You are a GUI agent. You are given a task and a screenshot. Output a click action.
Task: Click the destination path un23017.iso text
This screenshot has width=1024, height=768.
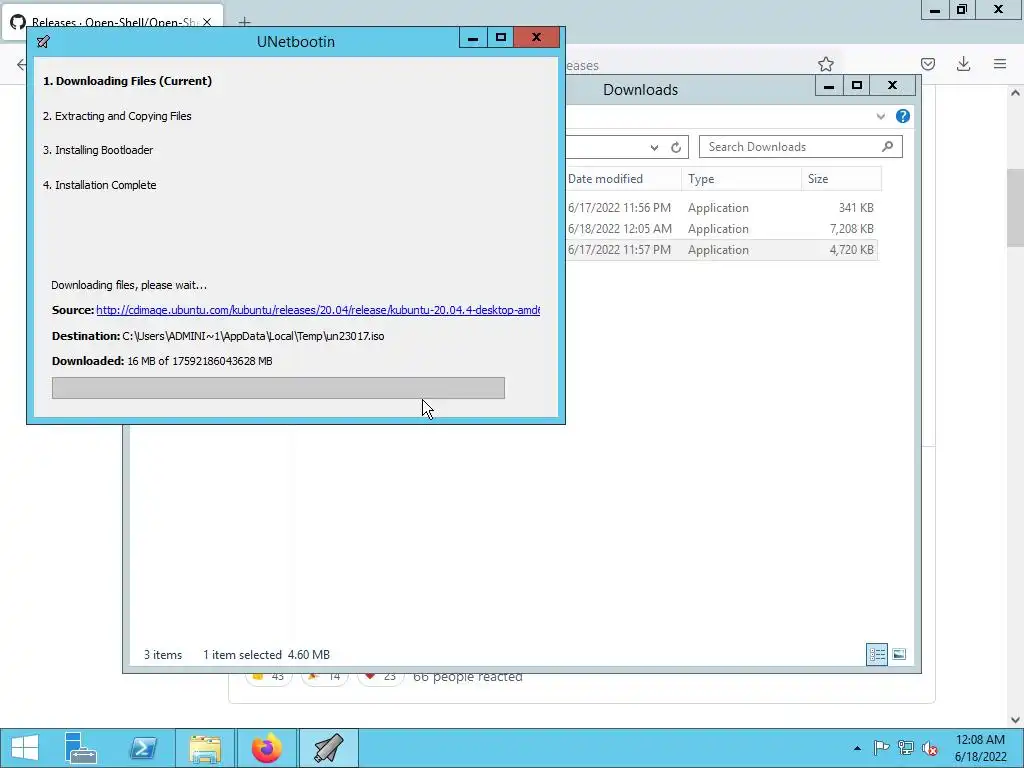(x=253, y=336)
